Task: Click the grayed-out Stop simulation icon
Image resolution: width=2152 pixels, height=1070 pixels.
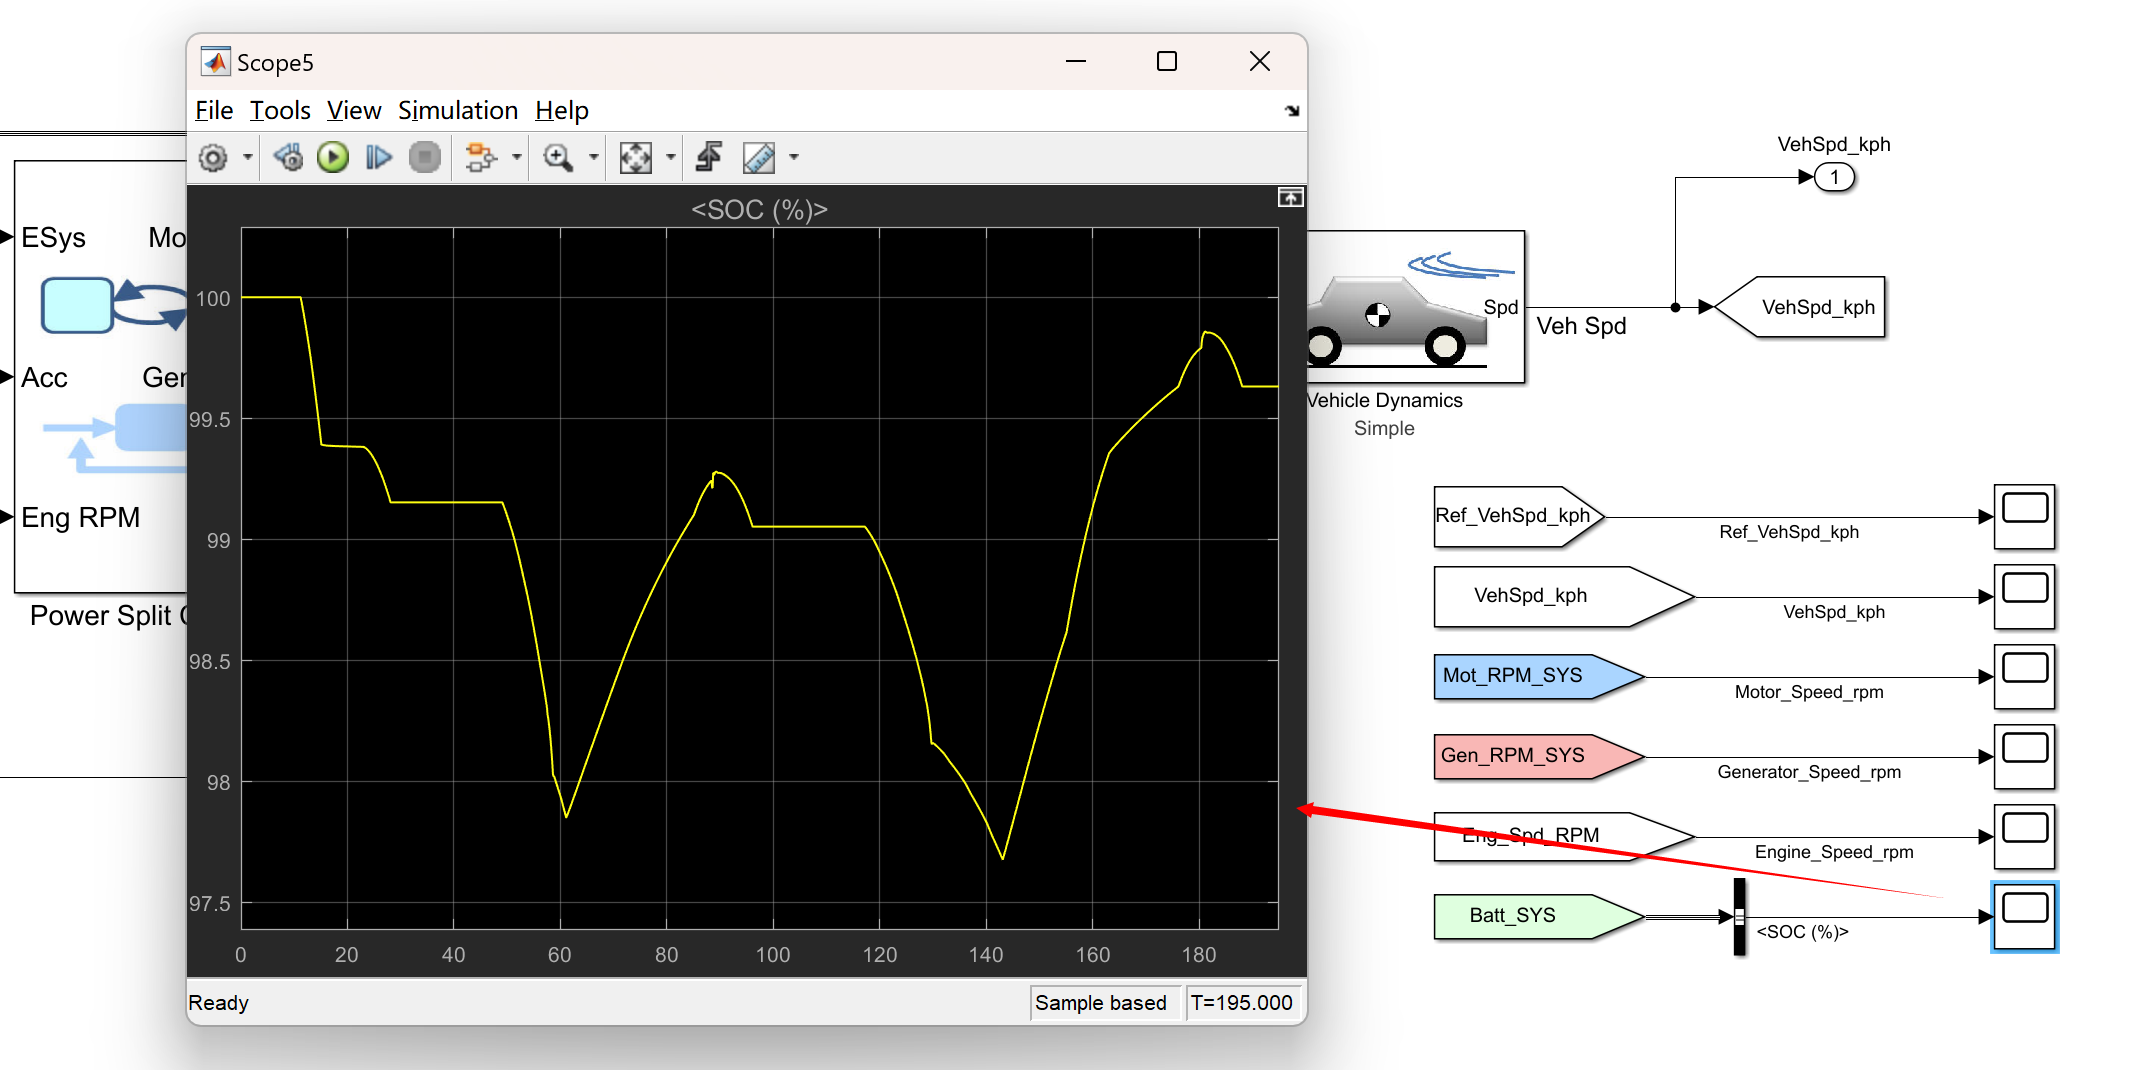Action: point(424,157)
